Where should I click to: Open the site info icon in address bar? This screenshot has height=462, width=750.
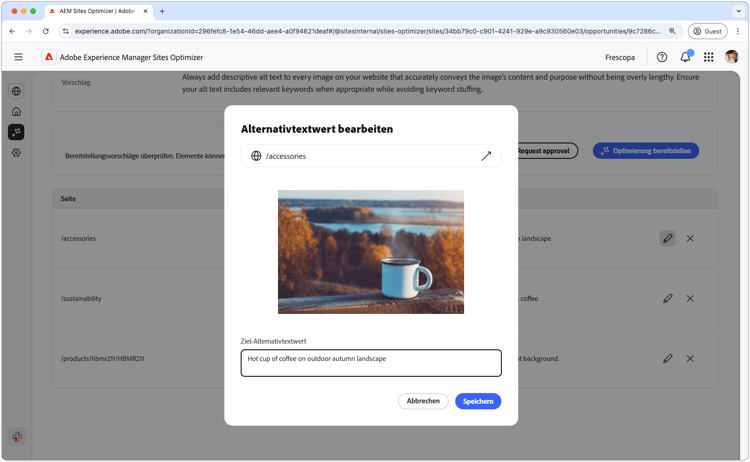point(66,31)
